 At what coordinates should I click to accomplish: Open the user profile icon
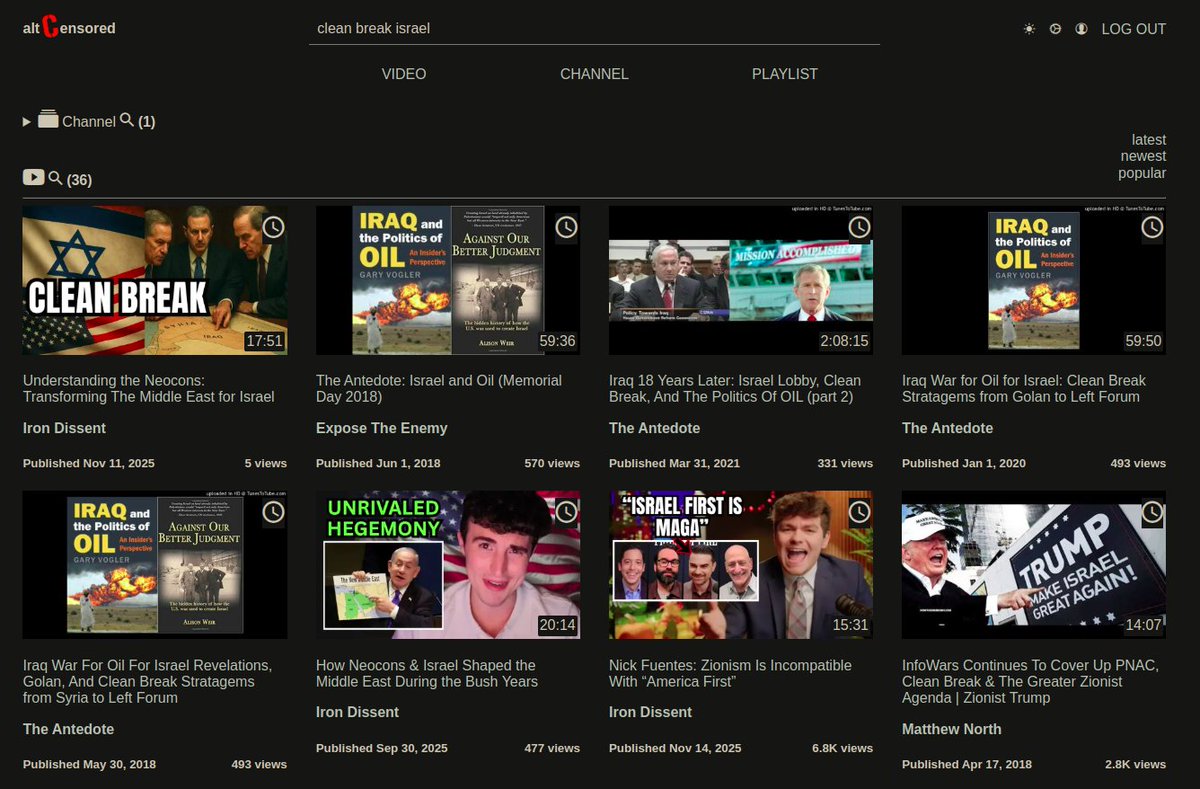click(x=1081, y=29)
